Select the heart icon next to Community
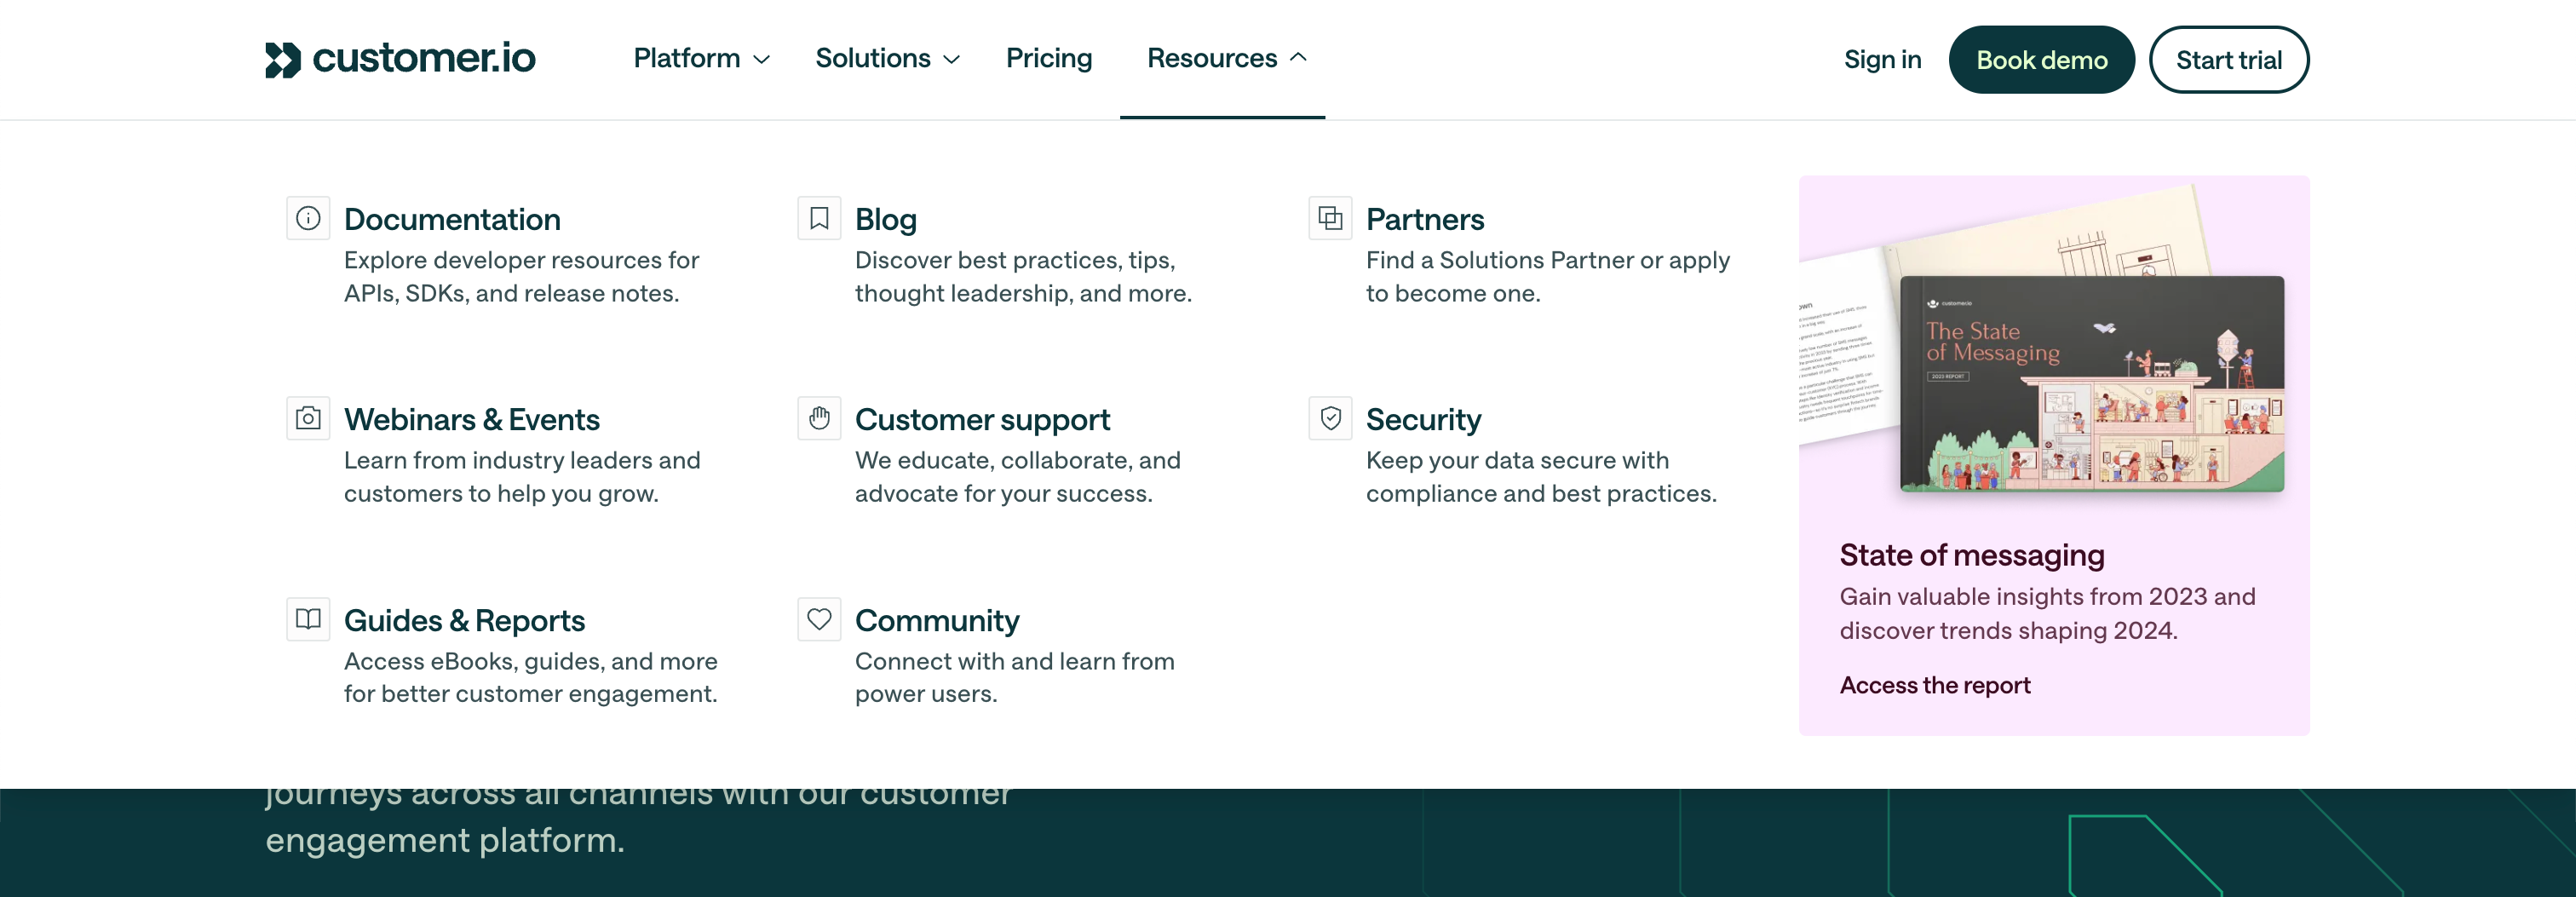This screenshot has width=2576, height=897. point(818,620)
